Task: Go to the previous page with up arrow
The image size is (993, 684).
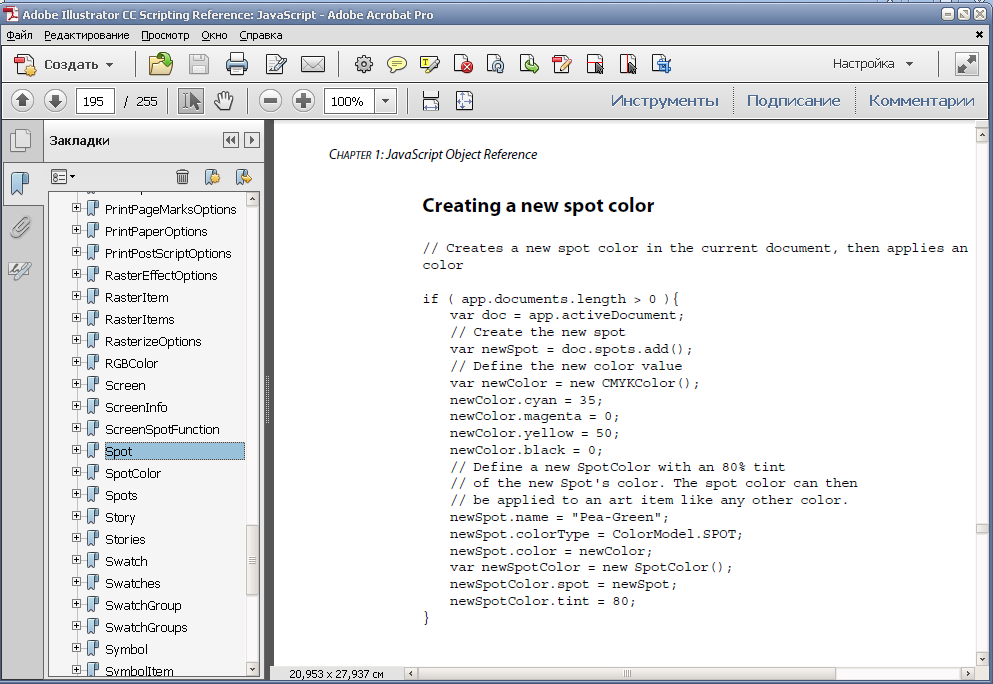Action: (23, 101)
